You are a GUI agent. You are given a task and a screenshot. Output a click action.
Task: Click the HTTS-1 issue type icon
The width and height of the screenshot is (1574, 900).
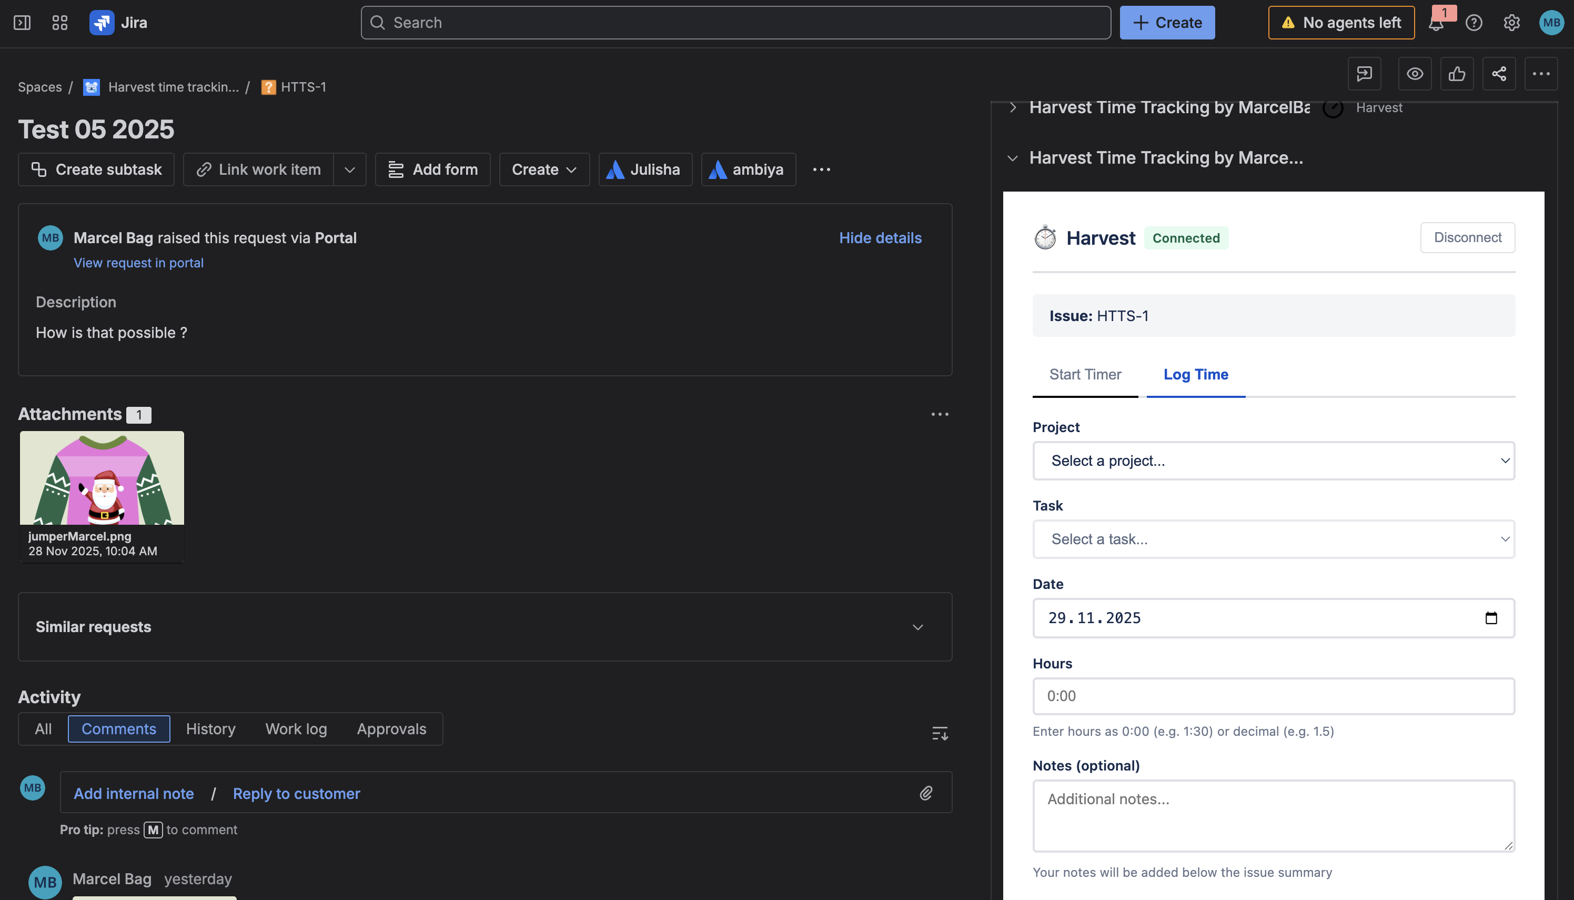(x=268, y=87)
